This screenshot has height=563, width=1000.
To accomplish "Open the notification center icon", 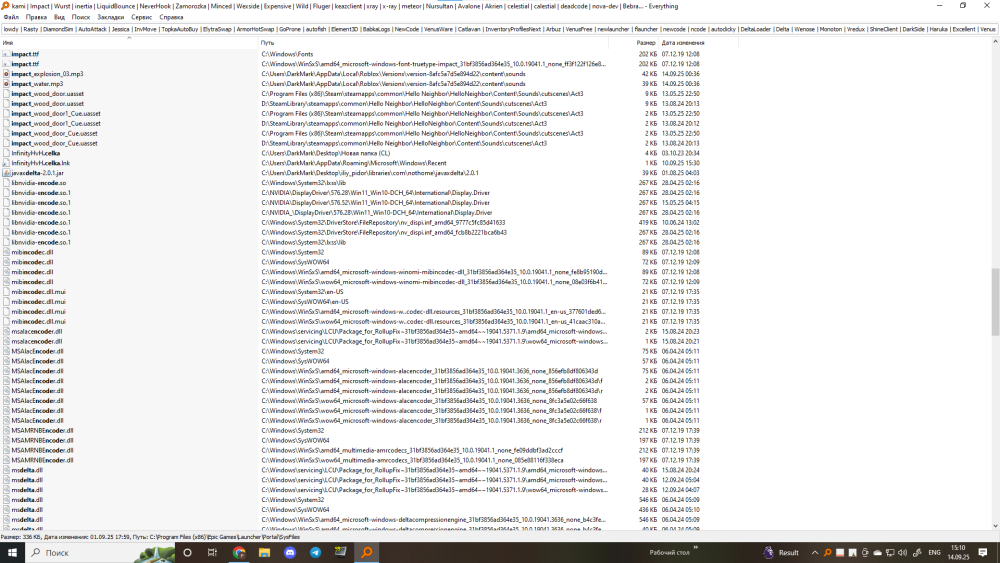I will point(983,552).
